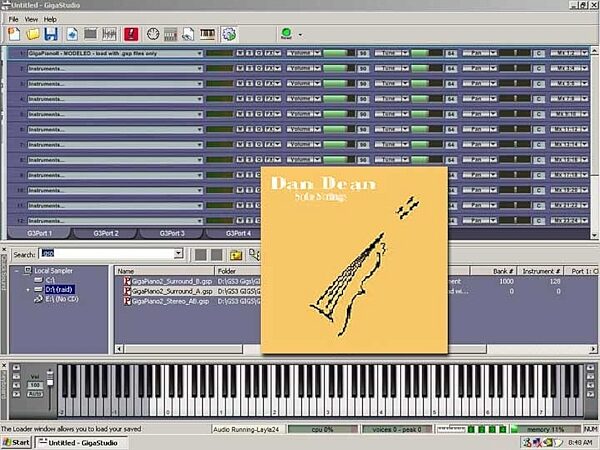This screenshot has height=450, width=600.
Task: Open settings with the gear toolbar icon
Action: 229,34
